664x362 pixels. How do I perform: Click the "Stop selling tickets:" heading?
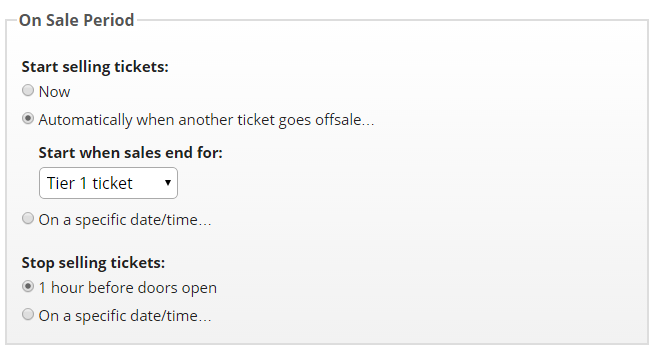coord(93,263)
